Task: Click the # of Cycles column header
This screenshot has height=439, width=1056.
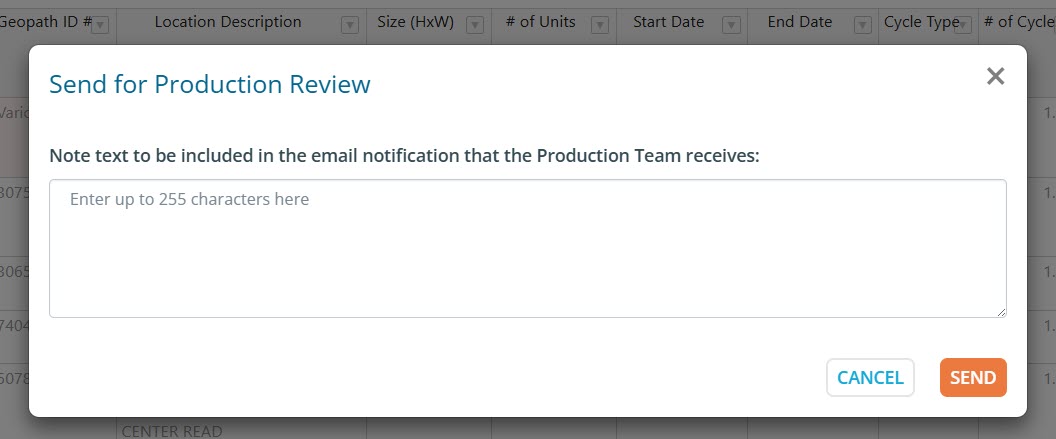Action: (x=1018, y=22)
